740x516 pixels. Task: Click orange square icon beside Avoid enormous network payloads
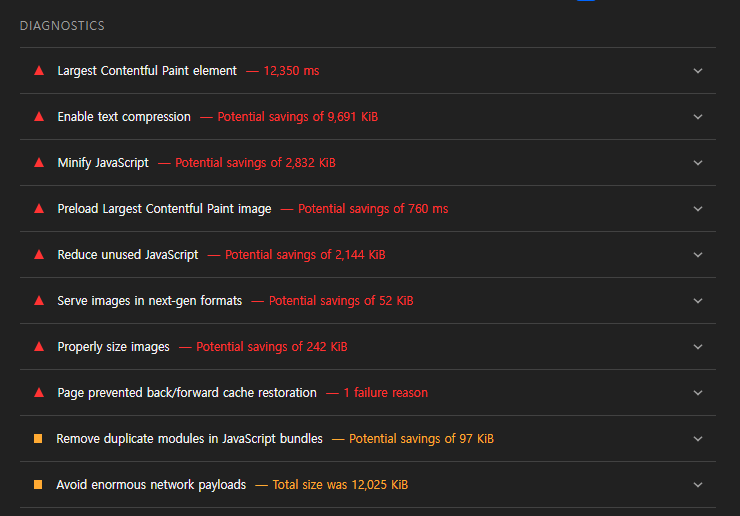(x=38, y=485)
